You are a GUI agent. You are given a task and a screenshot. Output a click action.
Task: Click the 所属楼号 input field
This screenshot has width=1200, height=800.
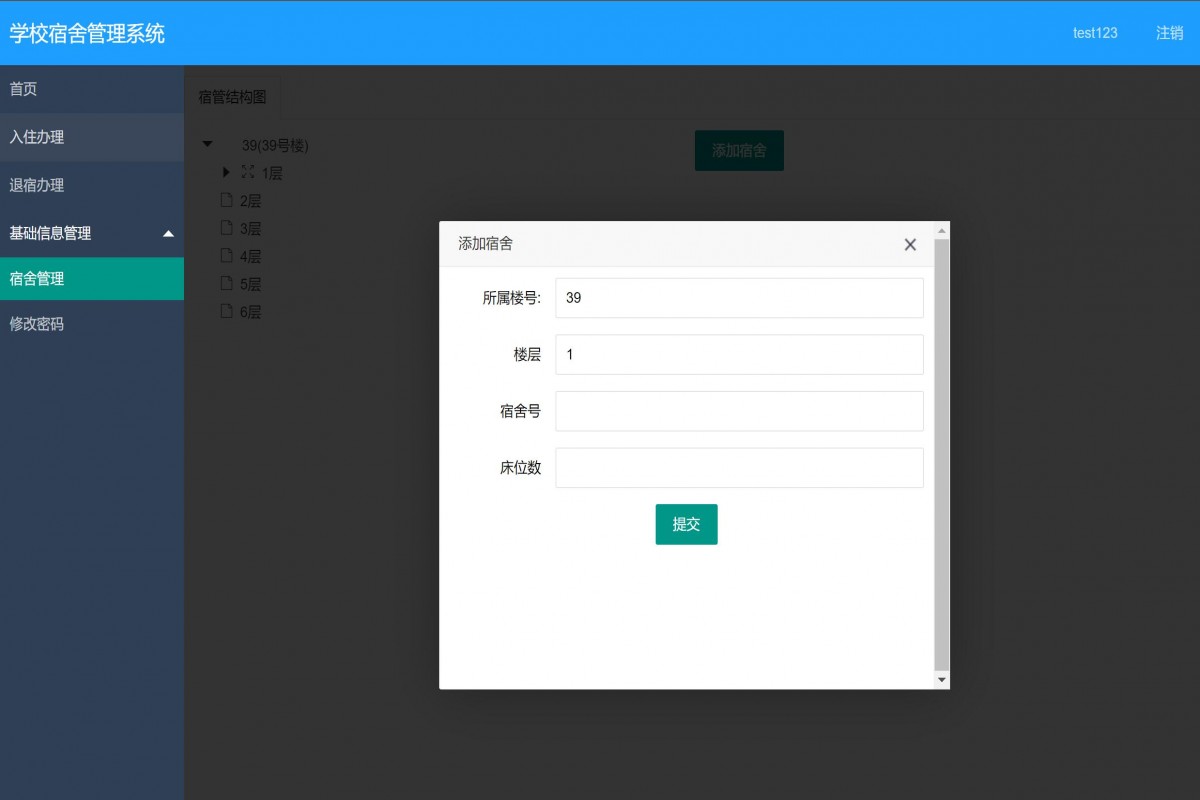coord(739,298)
